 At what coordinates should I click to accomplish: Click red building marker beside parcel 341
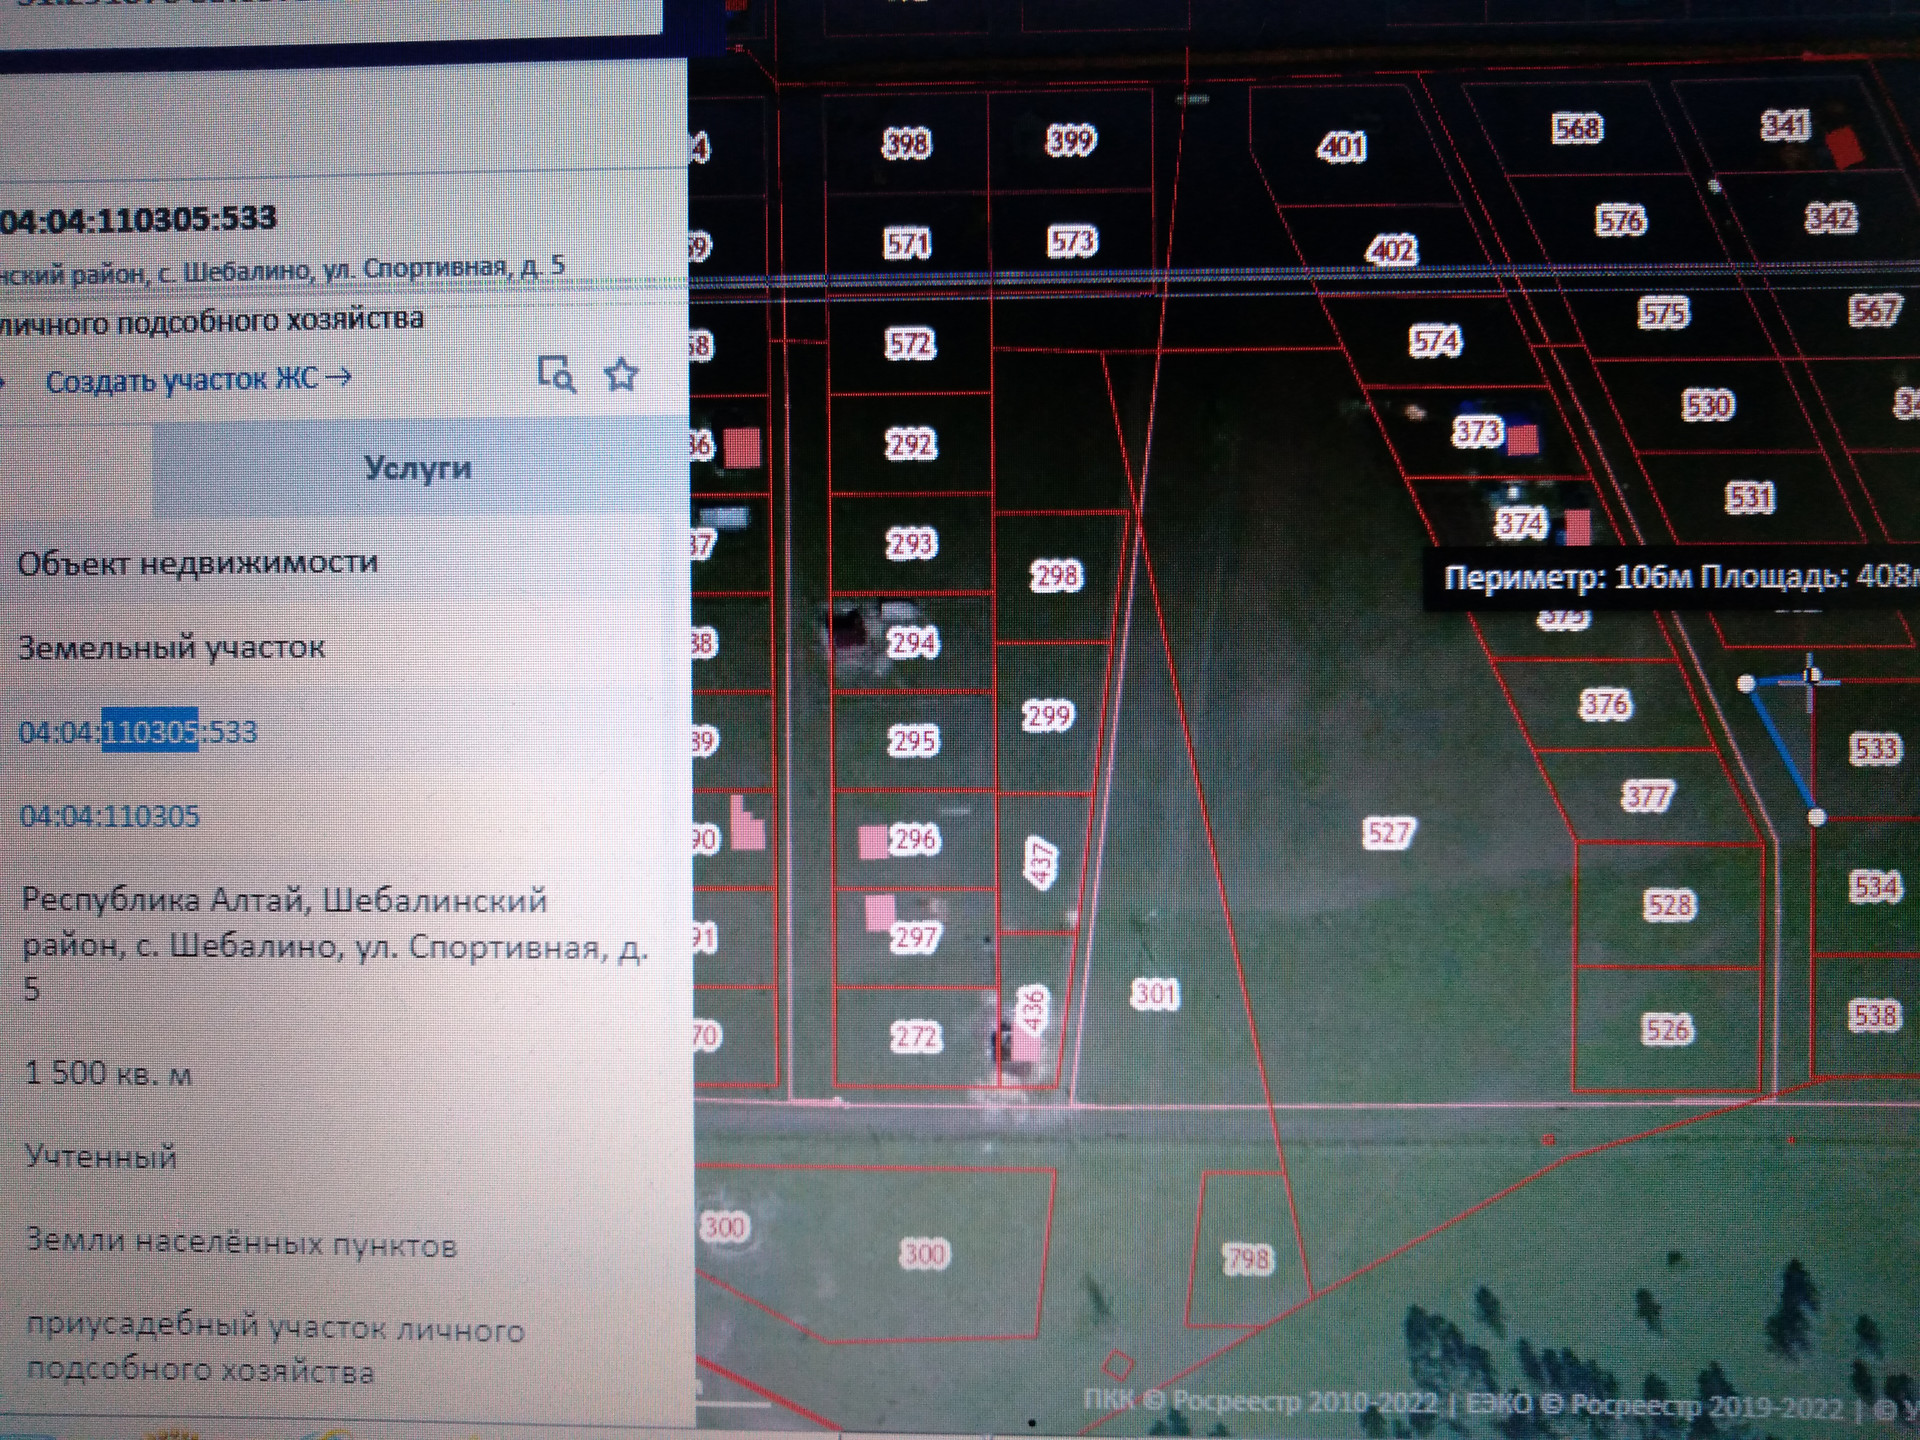pyautogui.click(x=1845, y=147)
